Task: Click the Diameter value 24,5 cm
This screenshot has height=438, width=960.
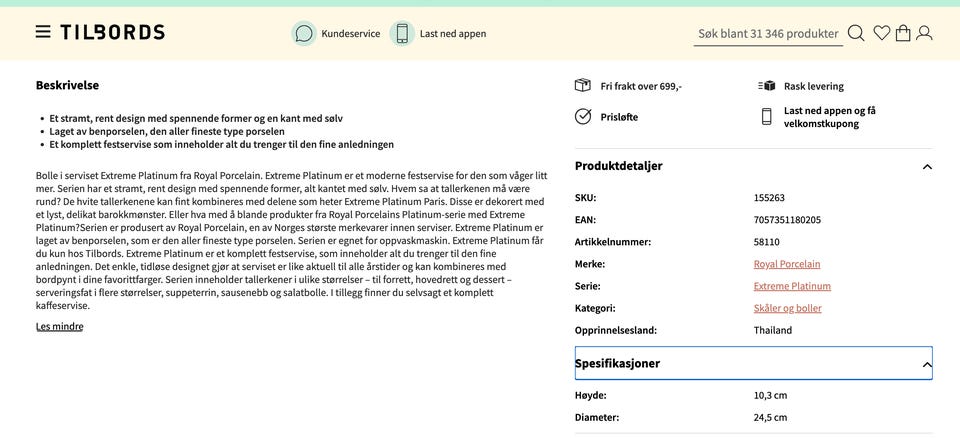Action: [770, 418]
